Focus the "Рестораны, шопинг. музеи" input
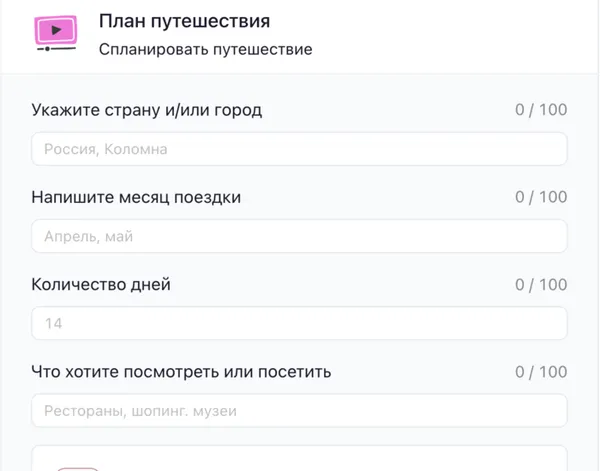This screenshot has height=471, width=600. tap(300, 410)
